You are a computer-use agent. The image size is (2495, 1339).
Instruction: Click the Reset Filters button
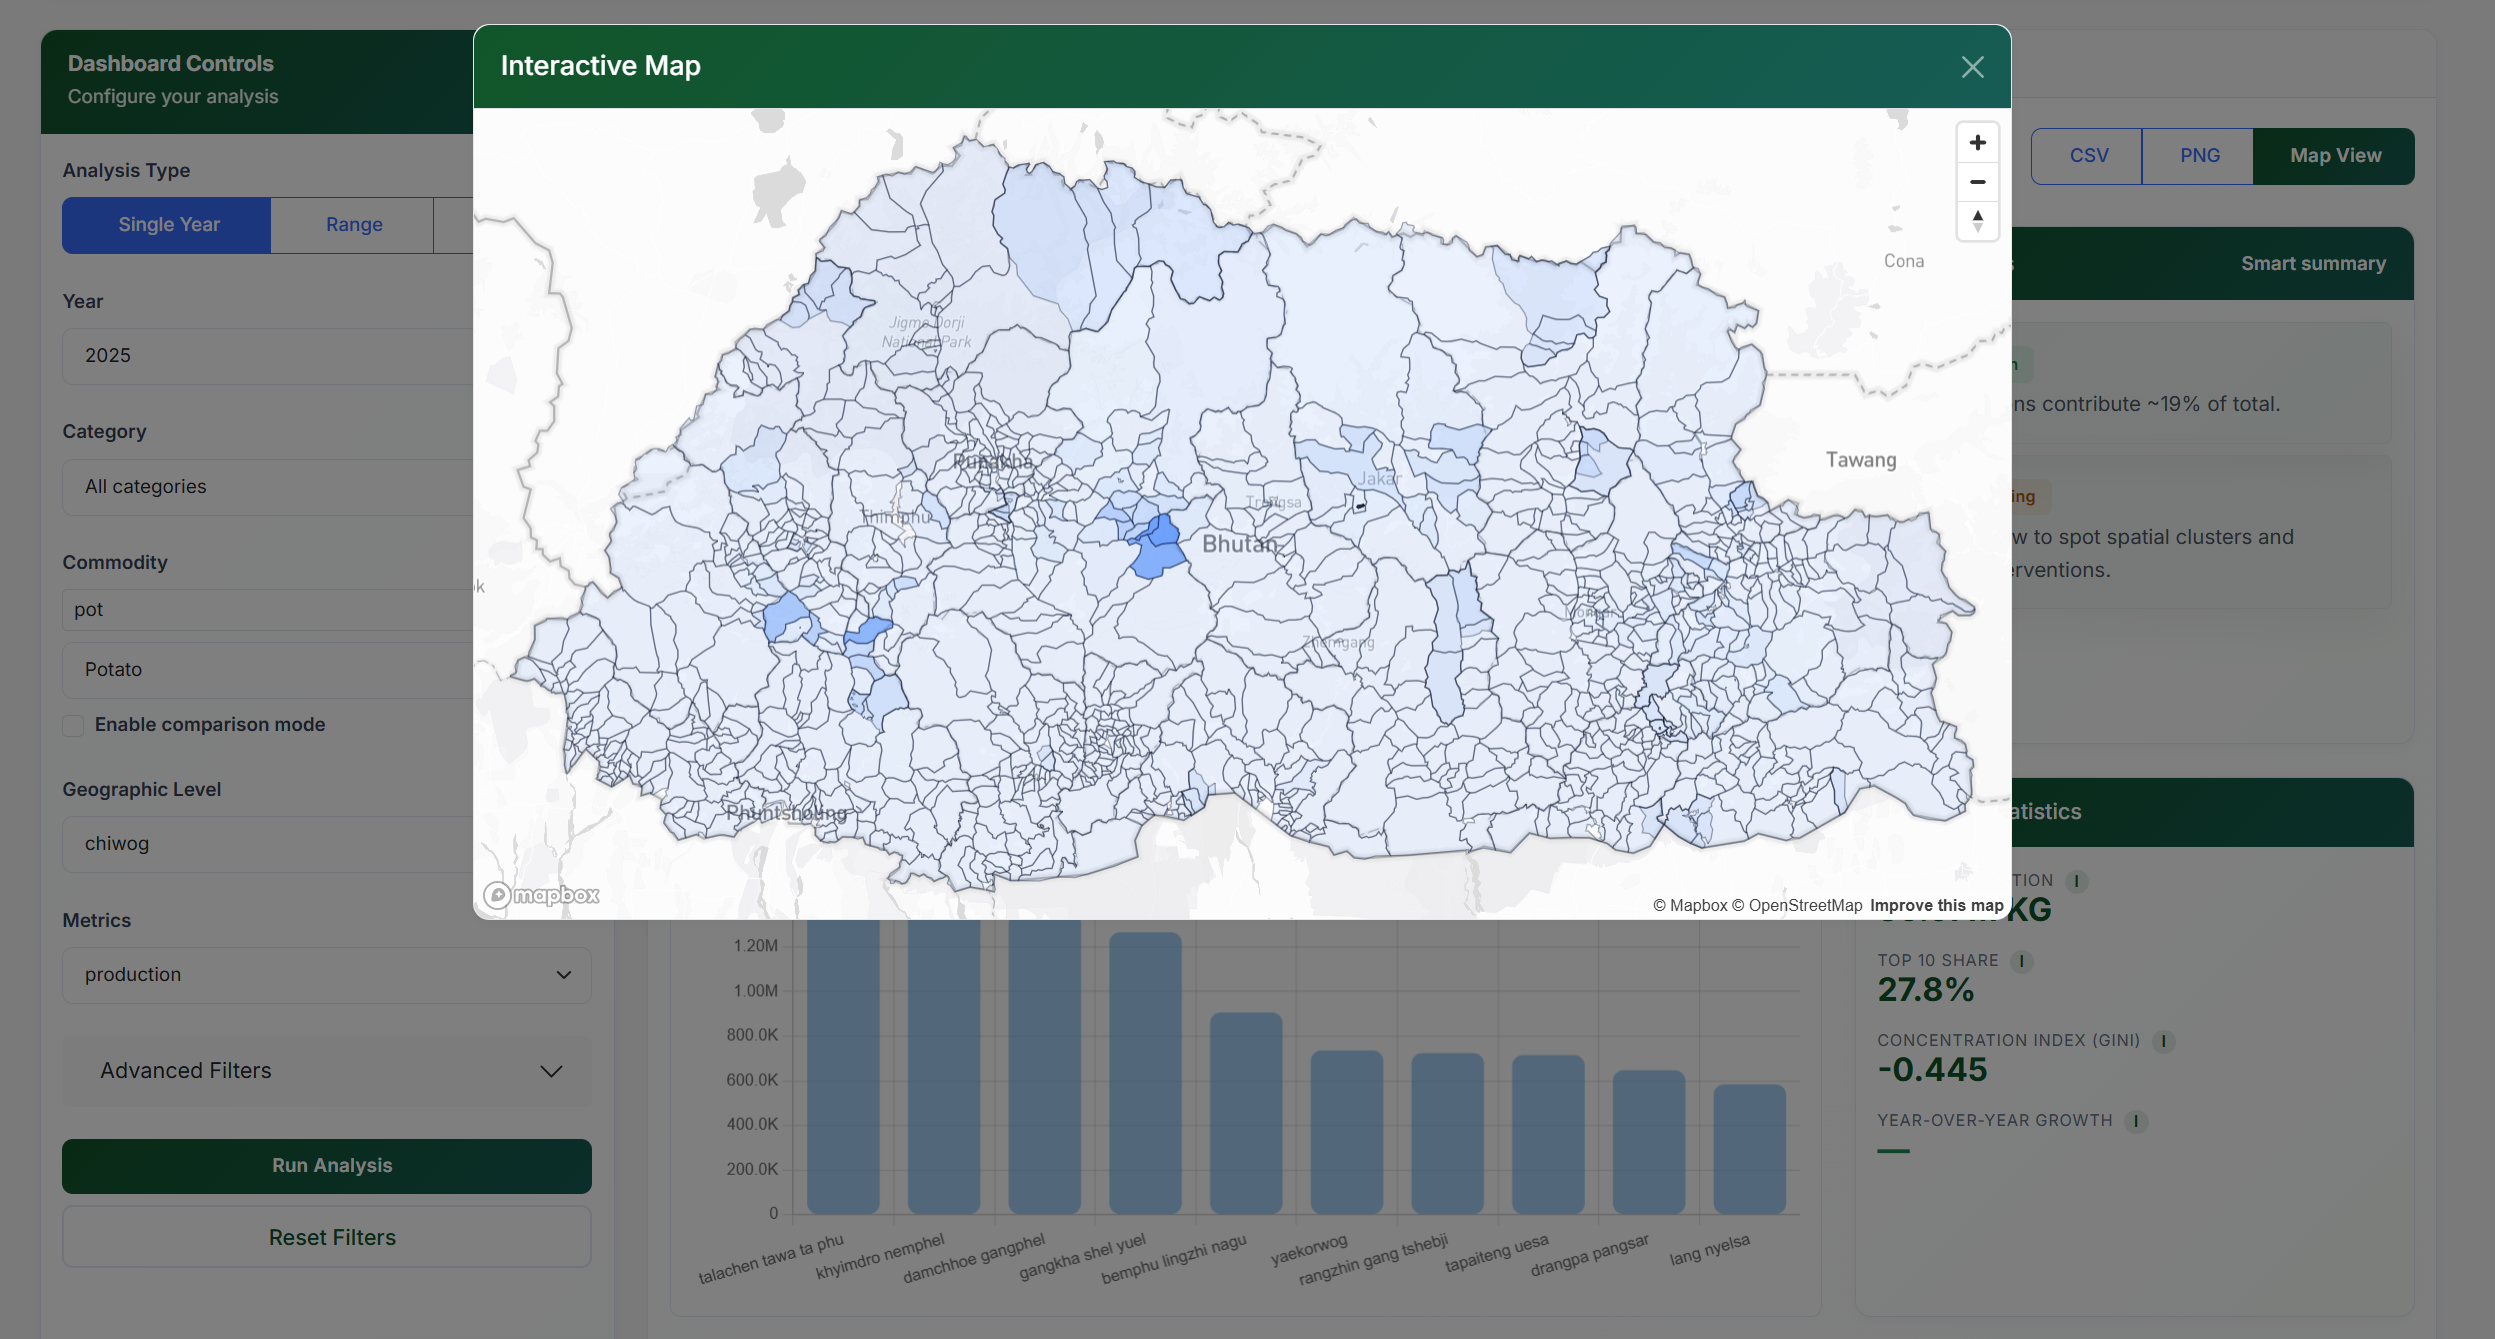tap(326, 1237)
